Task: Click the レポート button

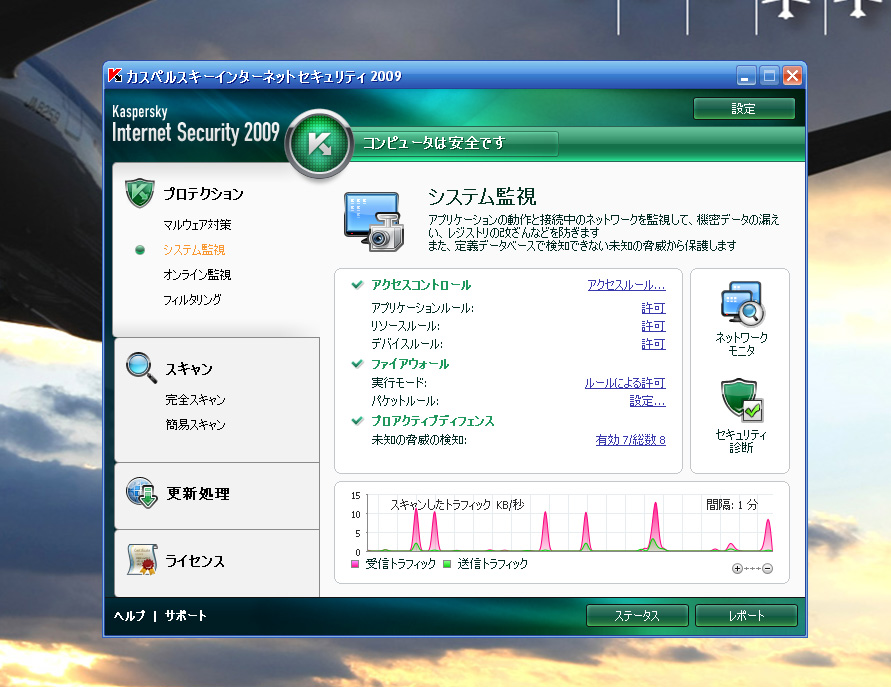Action: point(746,615)
